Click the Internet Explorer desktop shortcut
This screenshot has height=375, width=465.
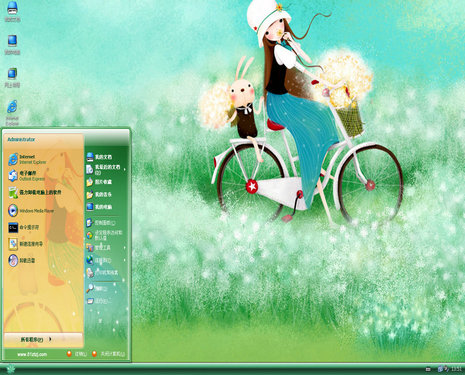coord(12,113)
